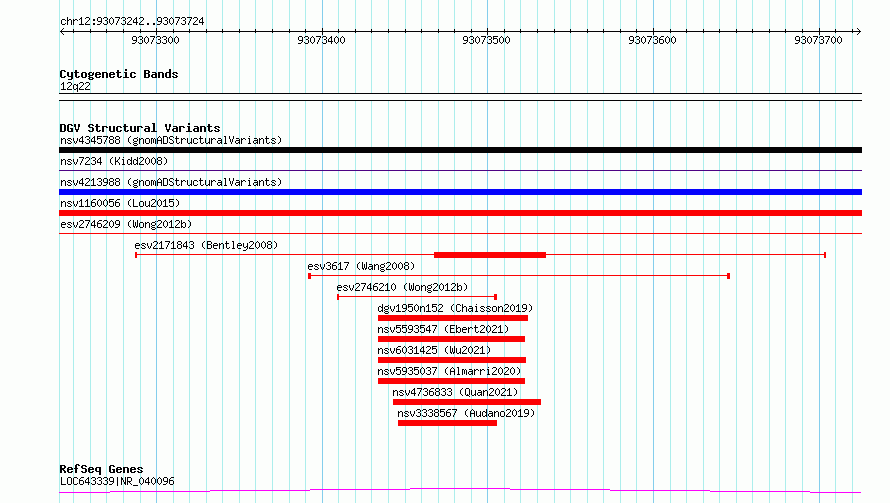890x503 pixels.
Task: Click the dgv1950n152 red bar
Action: (453, 318)
